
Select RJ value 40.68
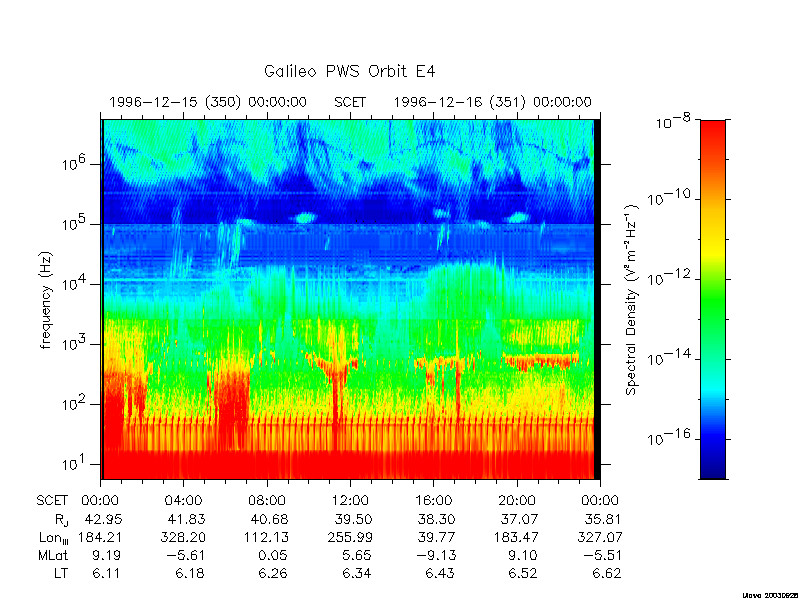pos(269,519)
